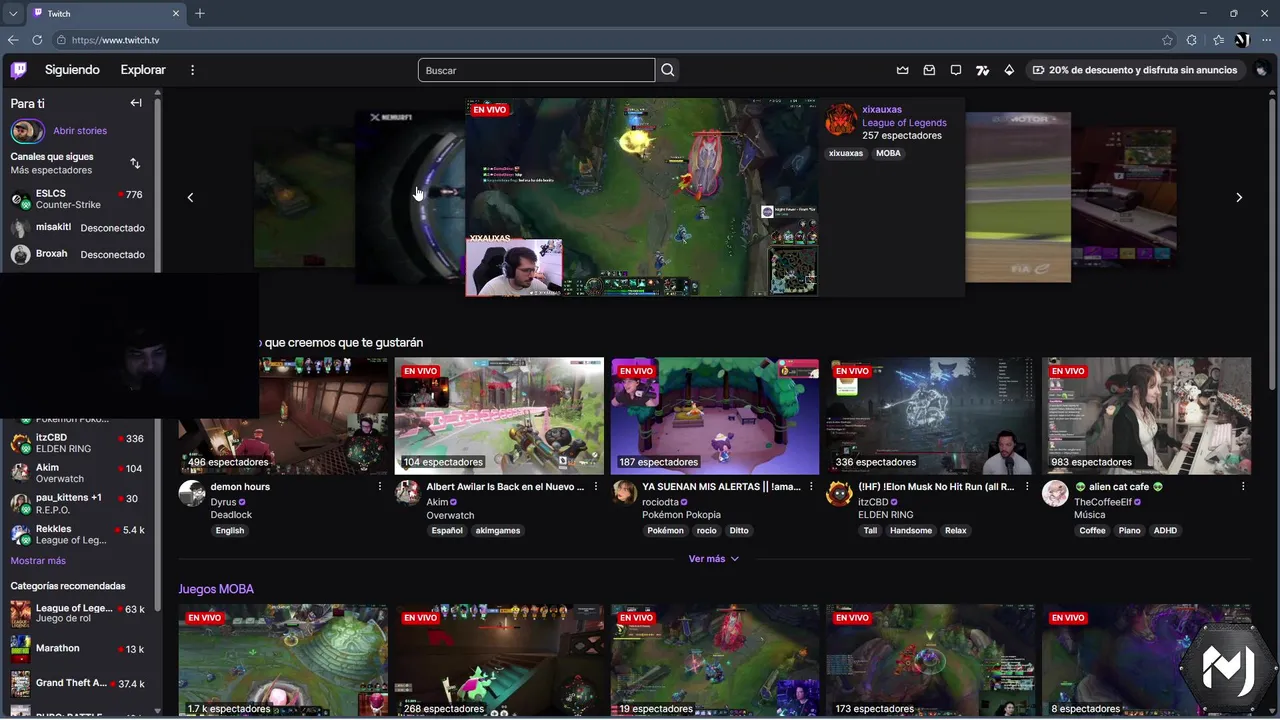Open ESLCS channel in the sidebar

[77, 199]
